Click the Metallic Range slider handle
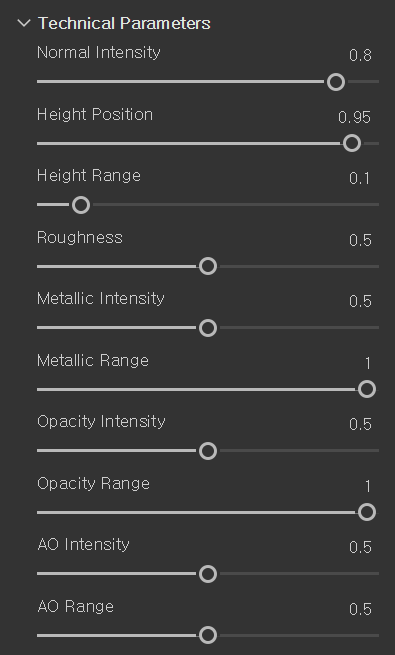This screenshot has height=655, width=395. click(x=367, y=389)
